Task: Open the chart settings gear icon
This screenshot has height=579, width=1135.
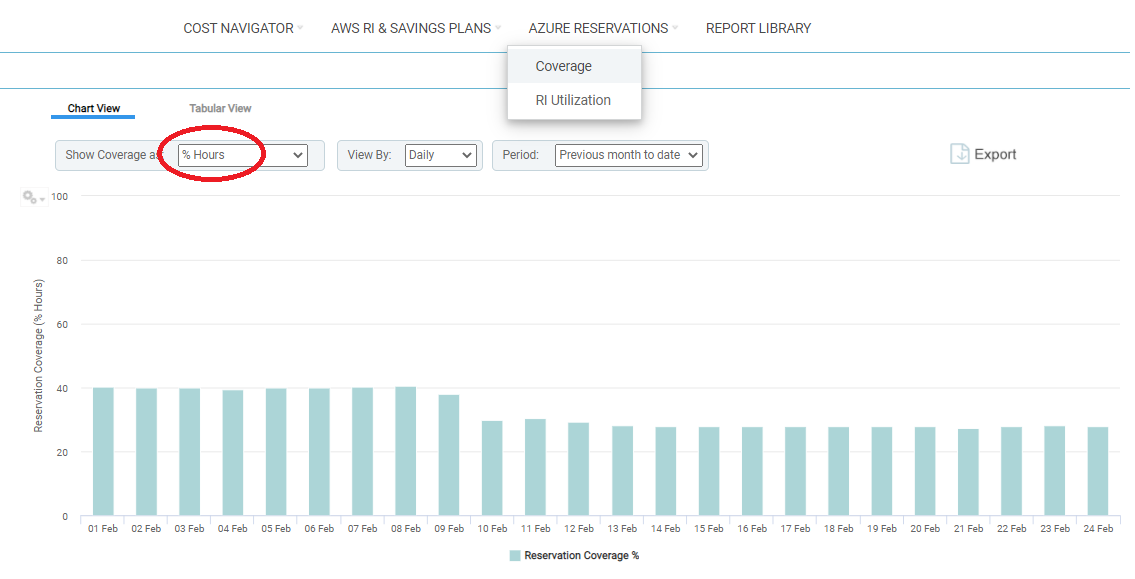Action: tap(27, 196)
